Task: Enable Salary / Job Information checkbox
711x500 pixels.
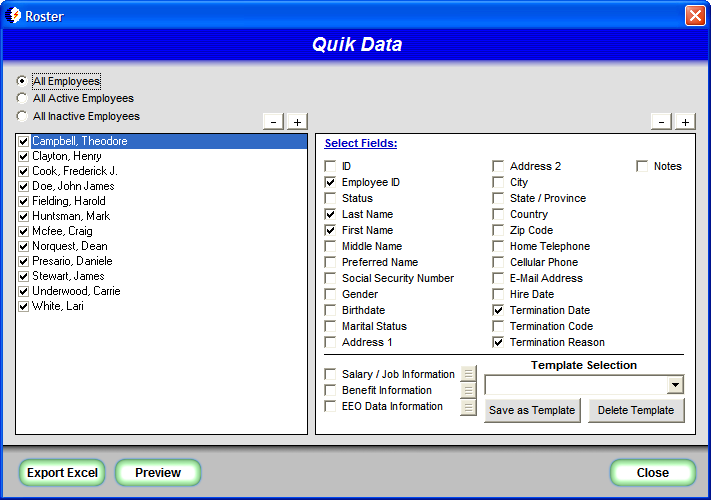Action: coord(330,374)
